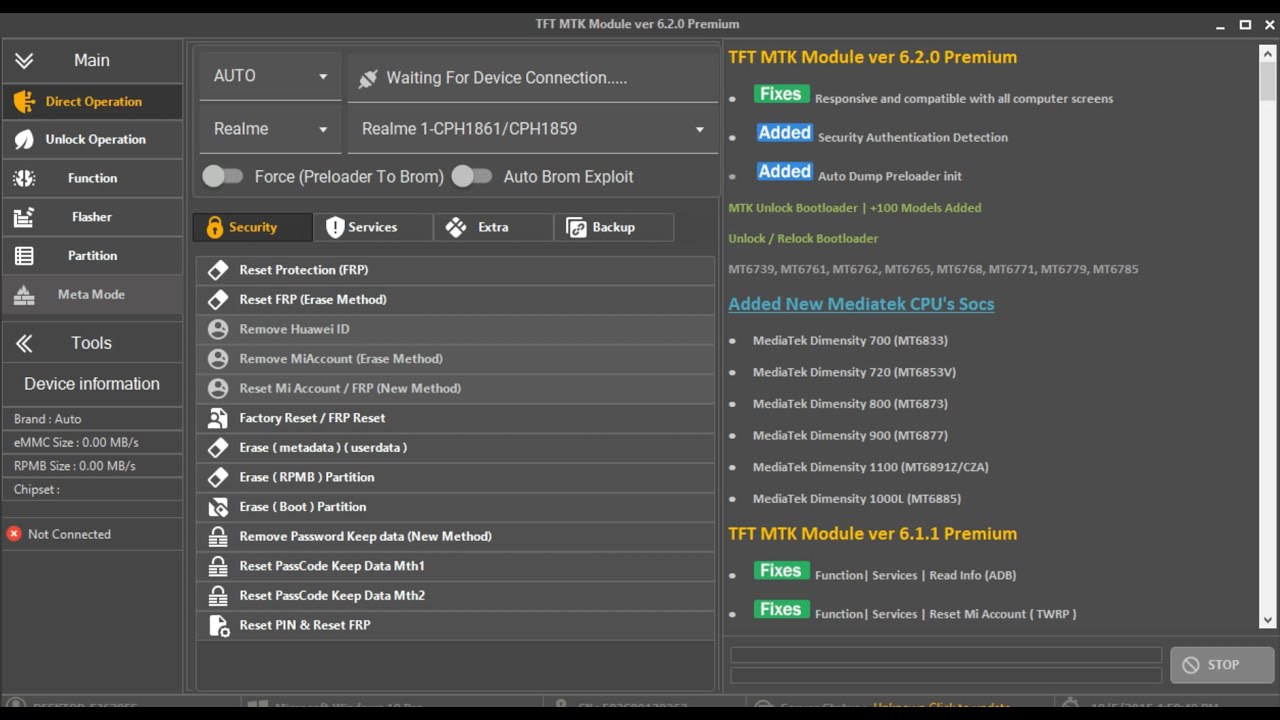
Task: Open the Realme 1-CPH1861/CPH1859 model dropdown
Action: click(532, 129)
